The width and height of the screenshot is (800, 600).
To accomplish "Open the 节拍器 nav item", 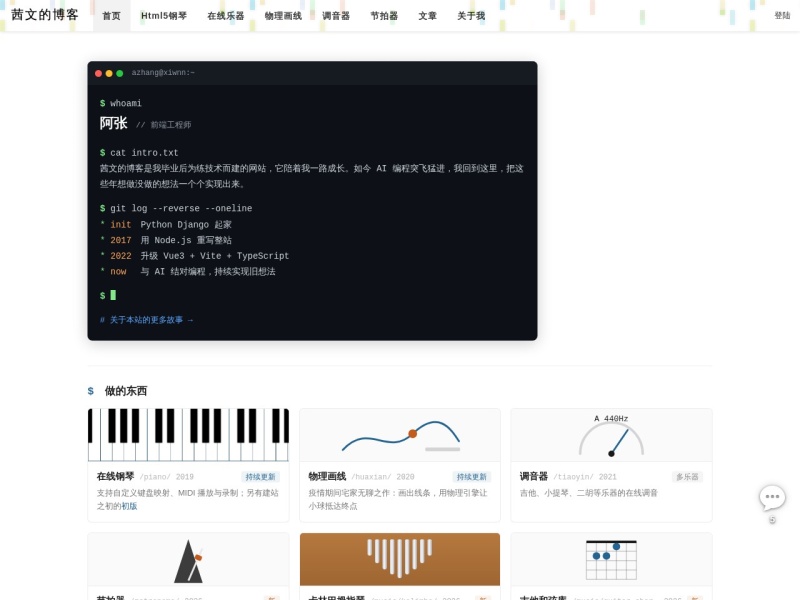I will click(x=384, y=16).
